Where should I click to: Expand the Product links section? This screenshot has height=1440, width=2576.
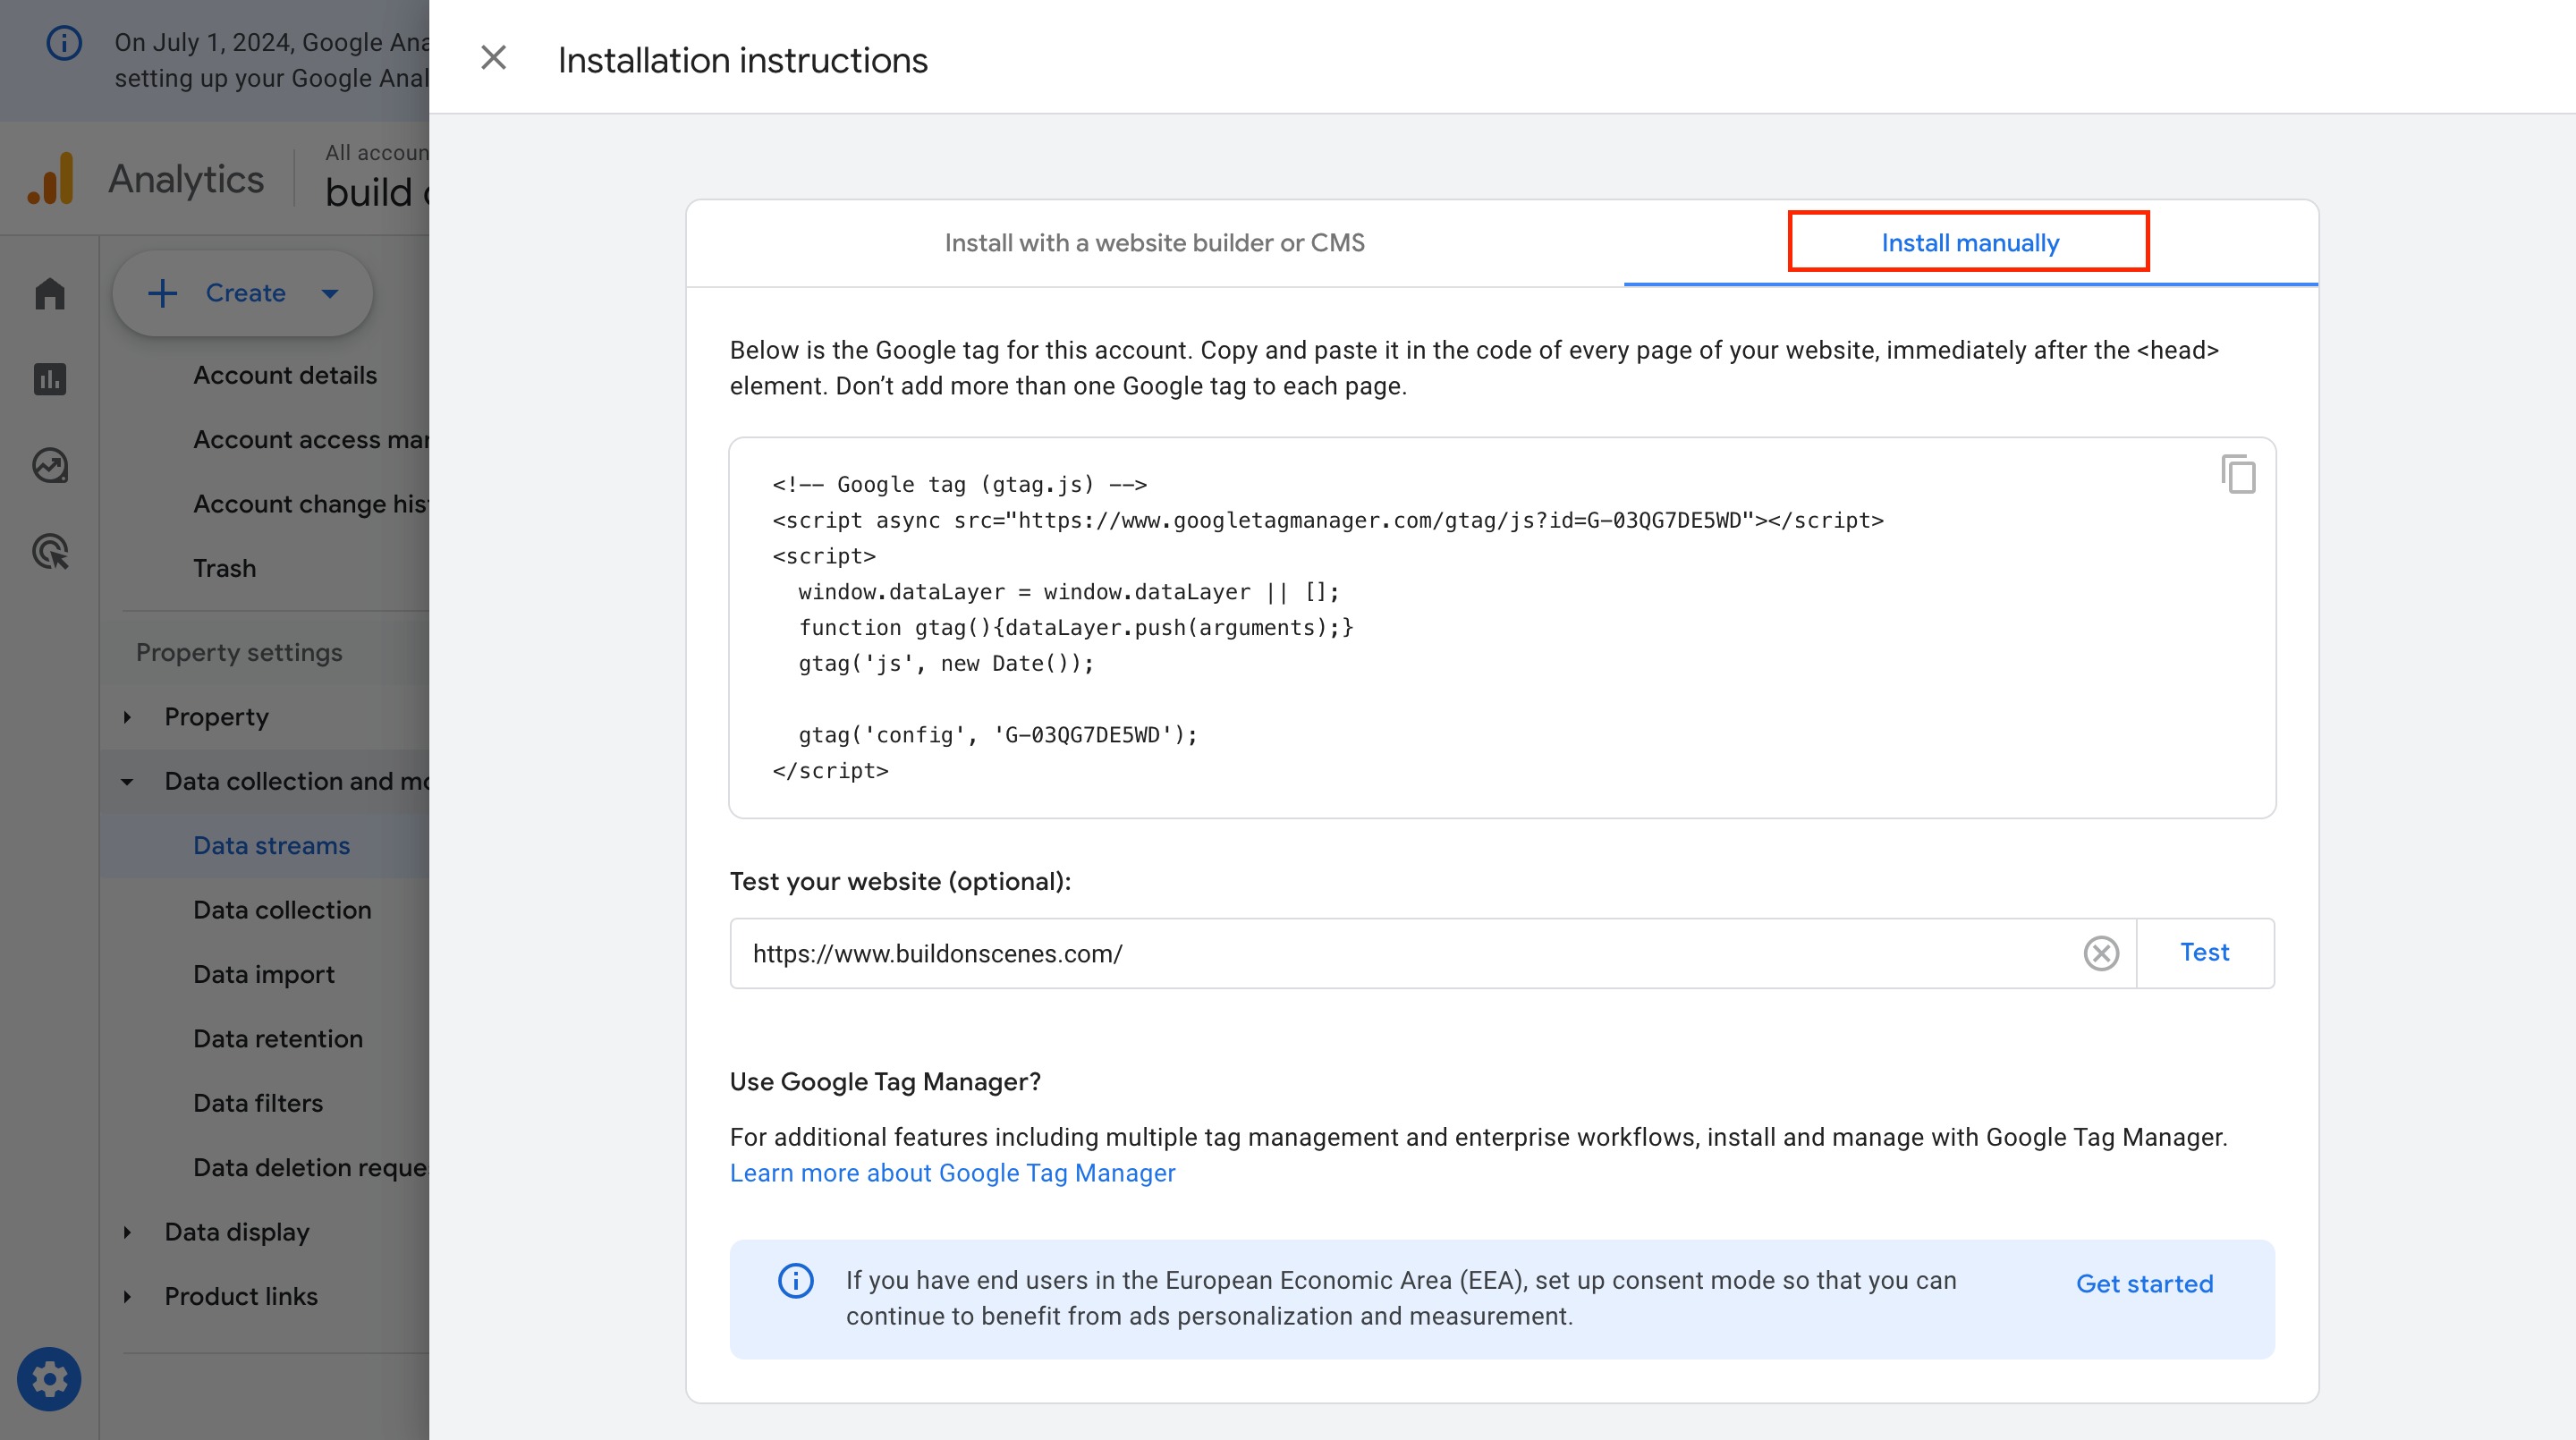click(127, 1297)
